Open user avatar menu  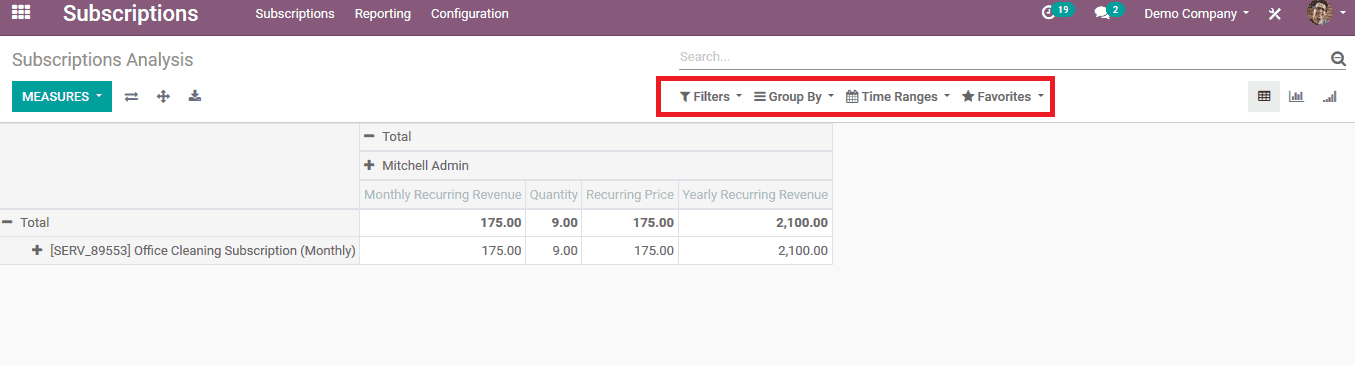1325,13
